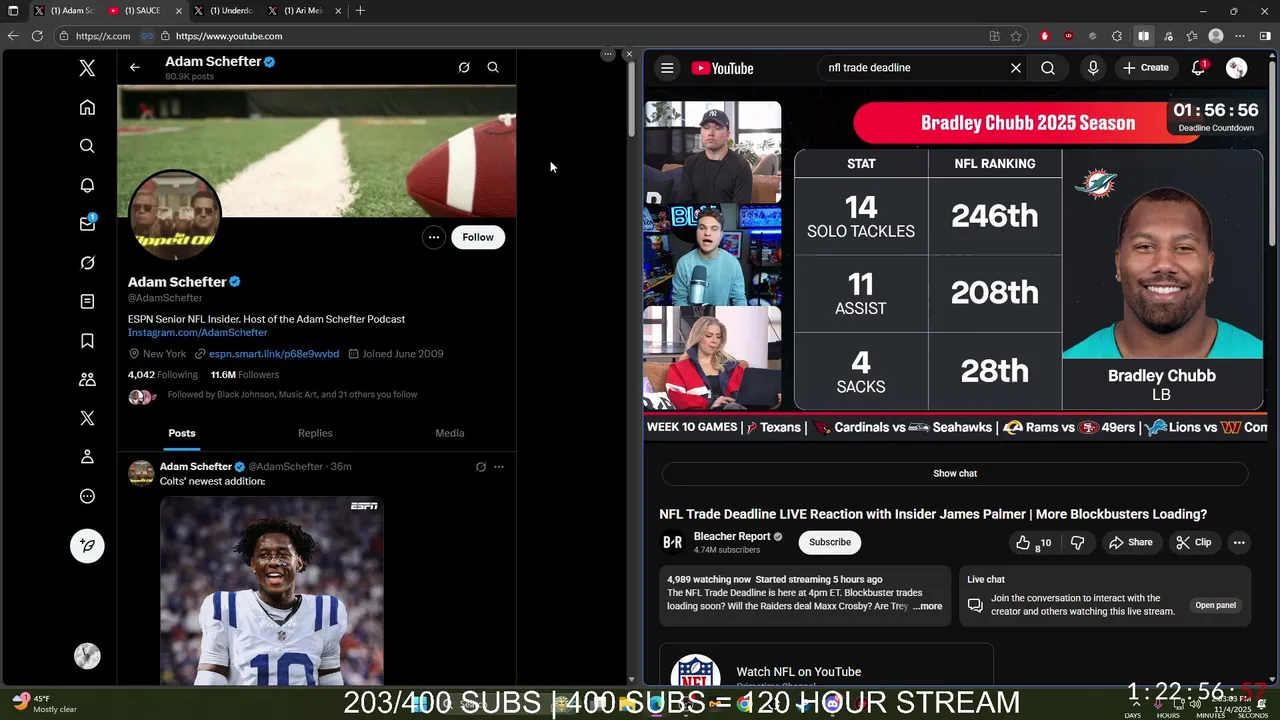This screenshot has width=1280, height=720.
Task: Go back with arrow beside Adam Schefter header
Action: click(x=135, y=67)
